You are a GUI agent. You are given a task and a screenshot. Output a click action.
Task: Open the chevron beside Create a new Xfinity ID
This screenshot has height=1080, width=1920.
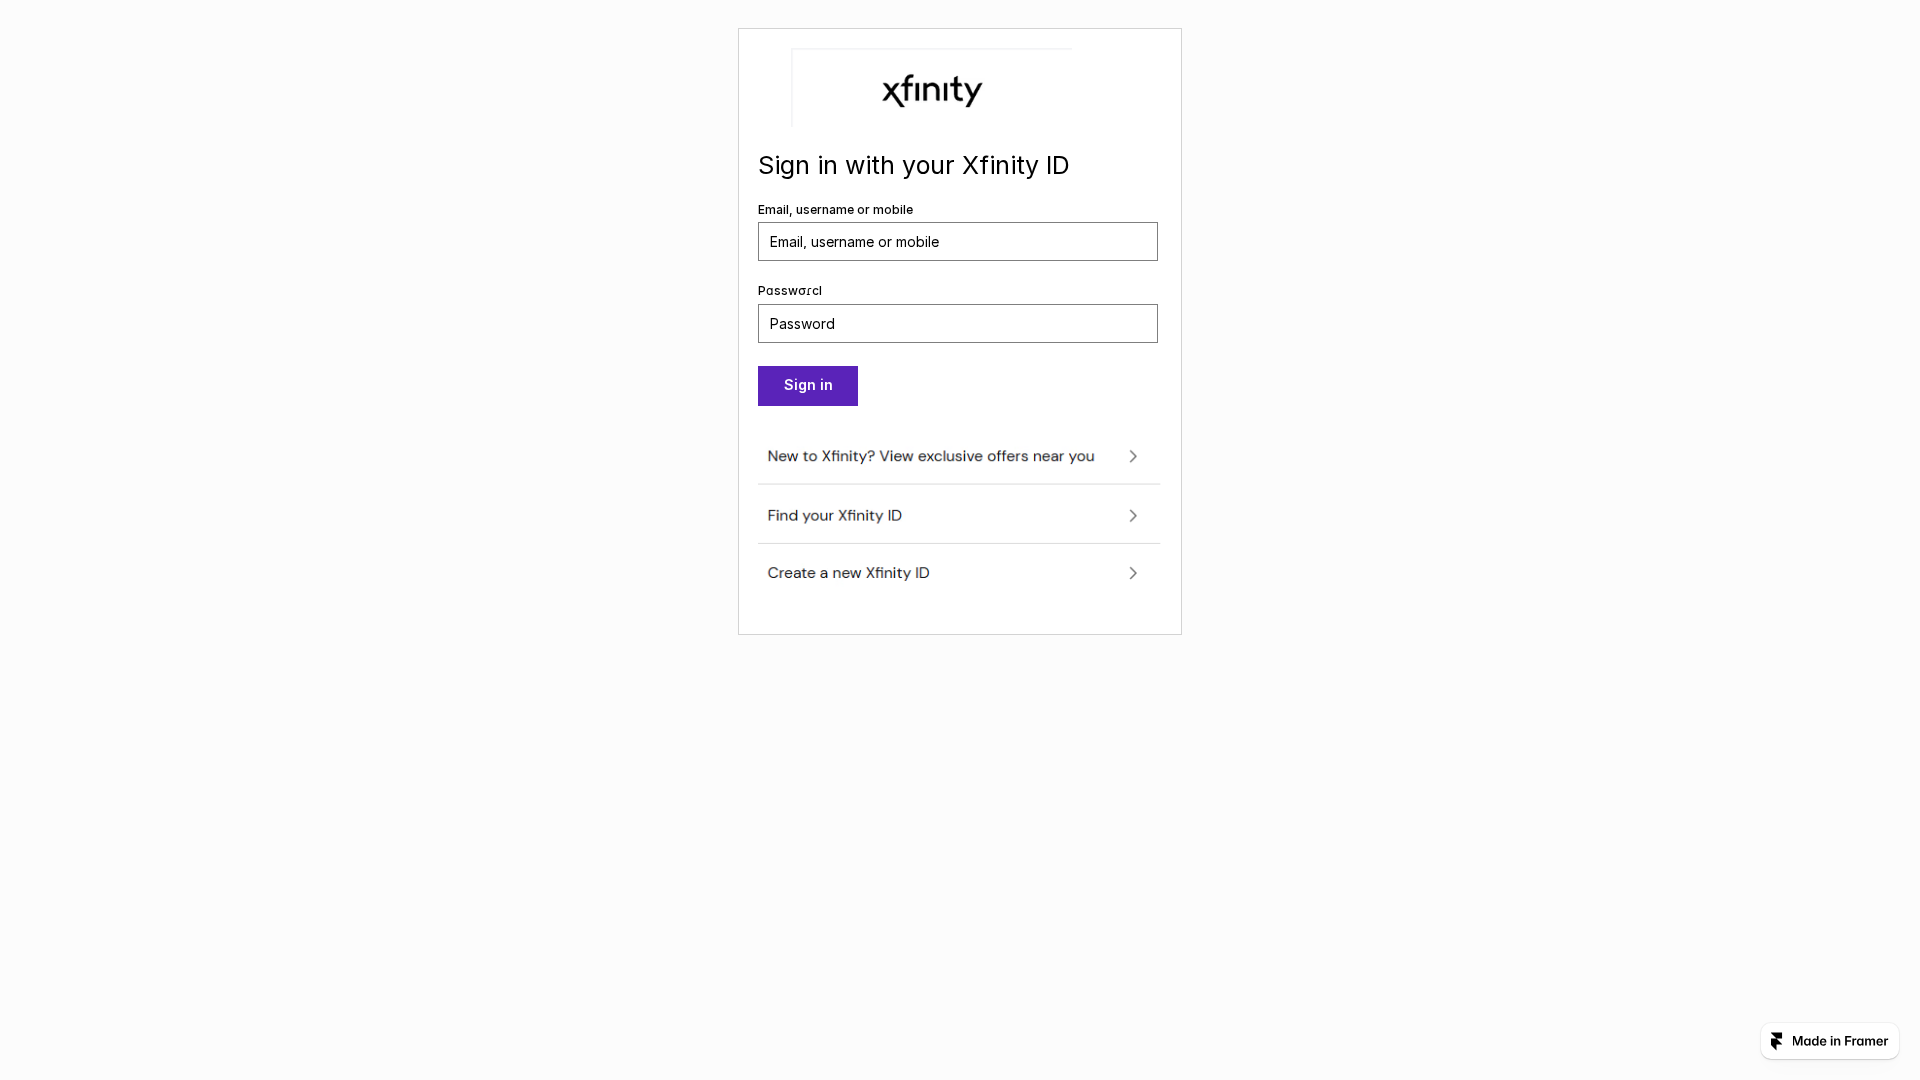1133,573
